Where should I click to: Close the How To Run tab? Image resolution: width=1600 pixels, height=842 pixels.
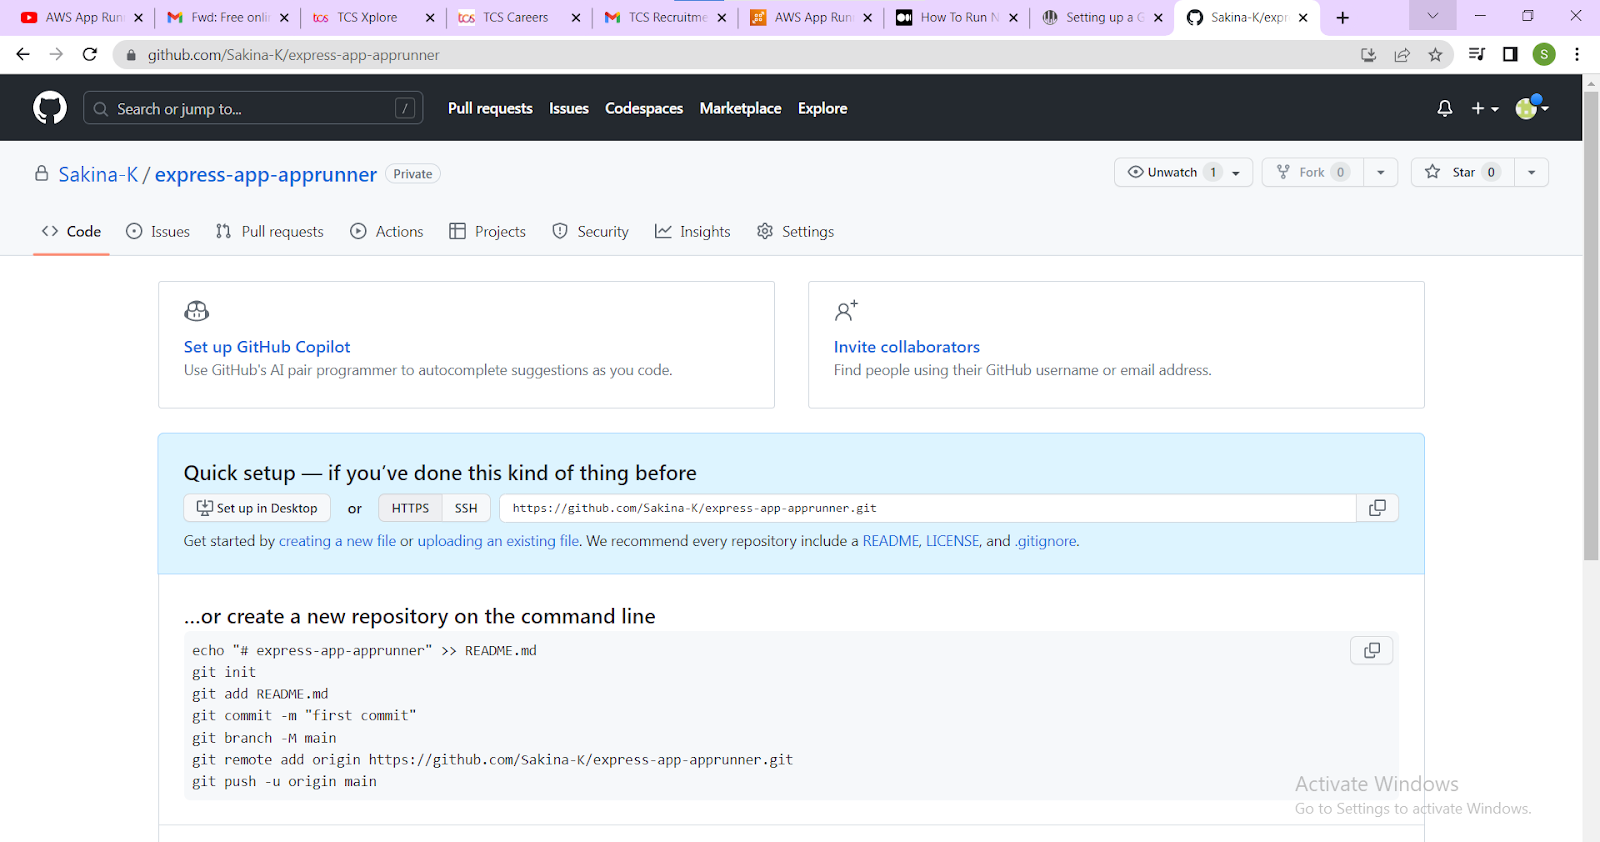point(1013,17)
